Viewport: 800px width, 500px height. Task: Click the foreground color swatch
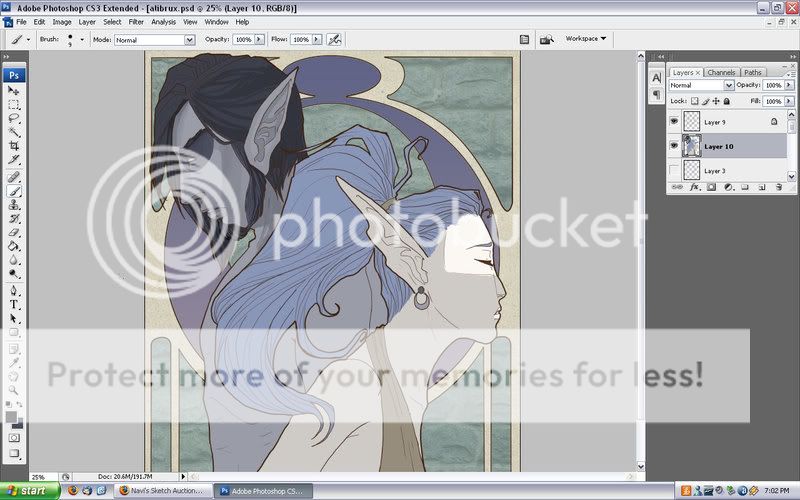pyautogui.click(x=11, y=415)
